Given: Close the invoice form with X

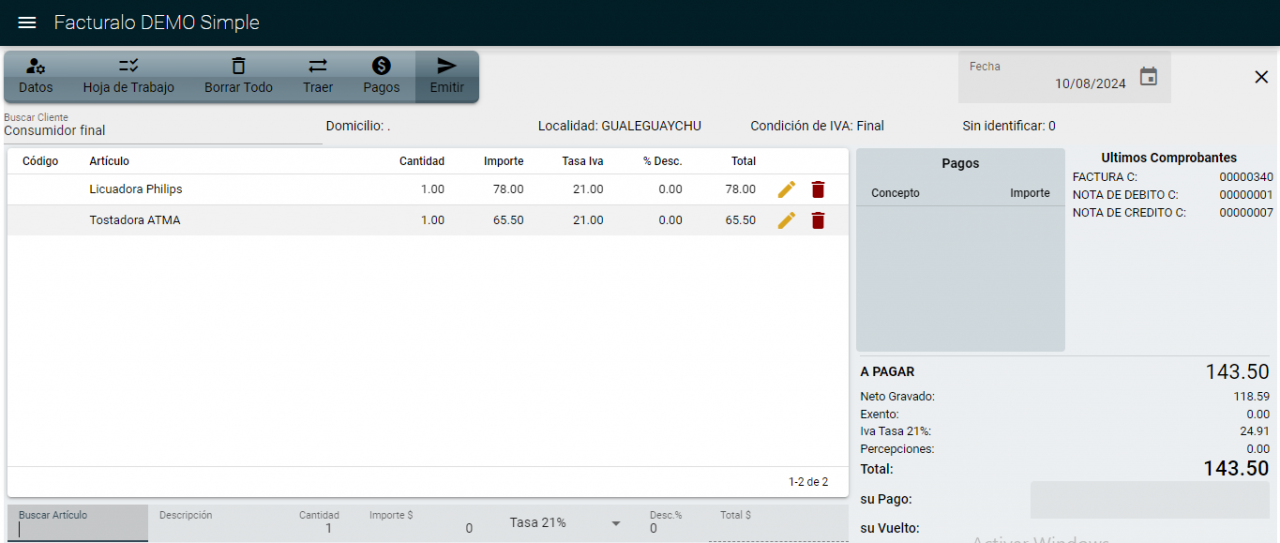Looking at the screenshot, I should point(1261,77).
